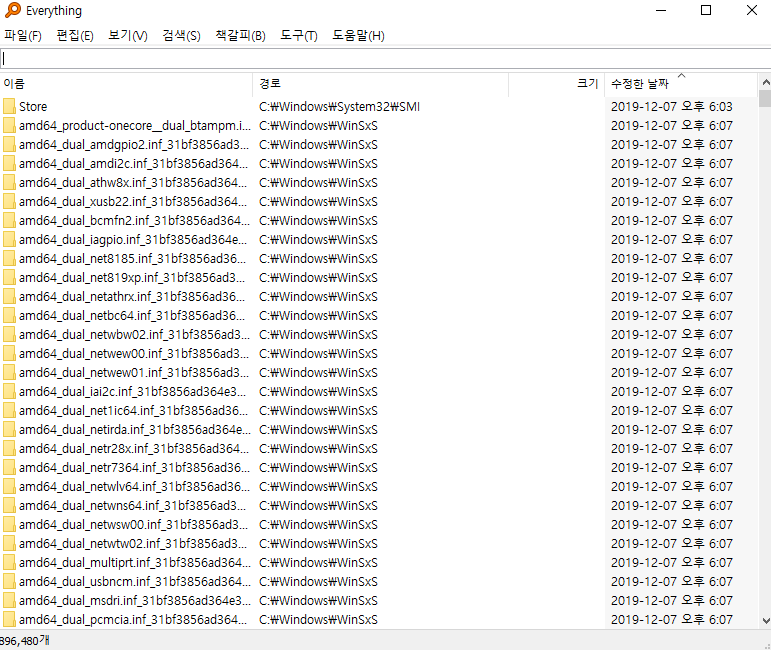Screen dimensions: 771x650
Task: Sort results by 수정한 날짜 column header
Action: [x=681, y=84]
